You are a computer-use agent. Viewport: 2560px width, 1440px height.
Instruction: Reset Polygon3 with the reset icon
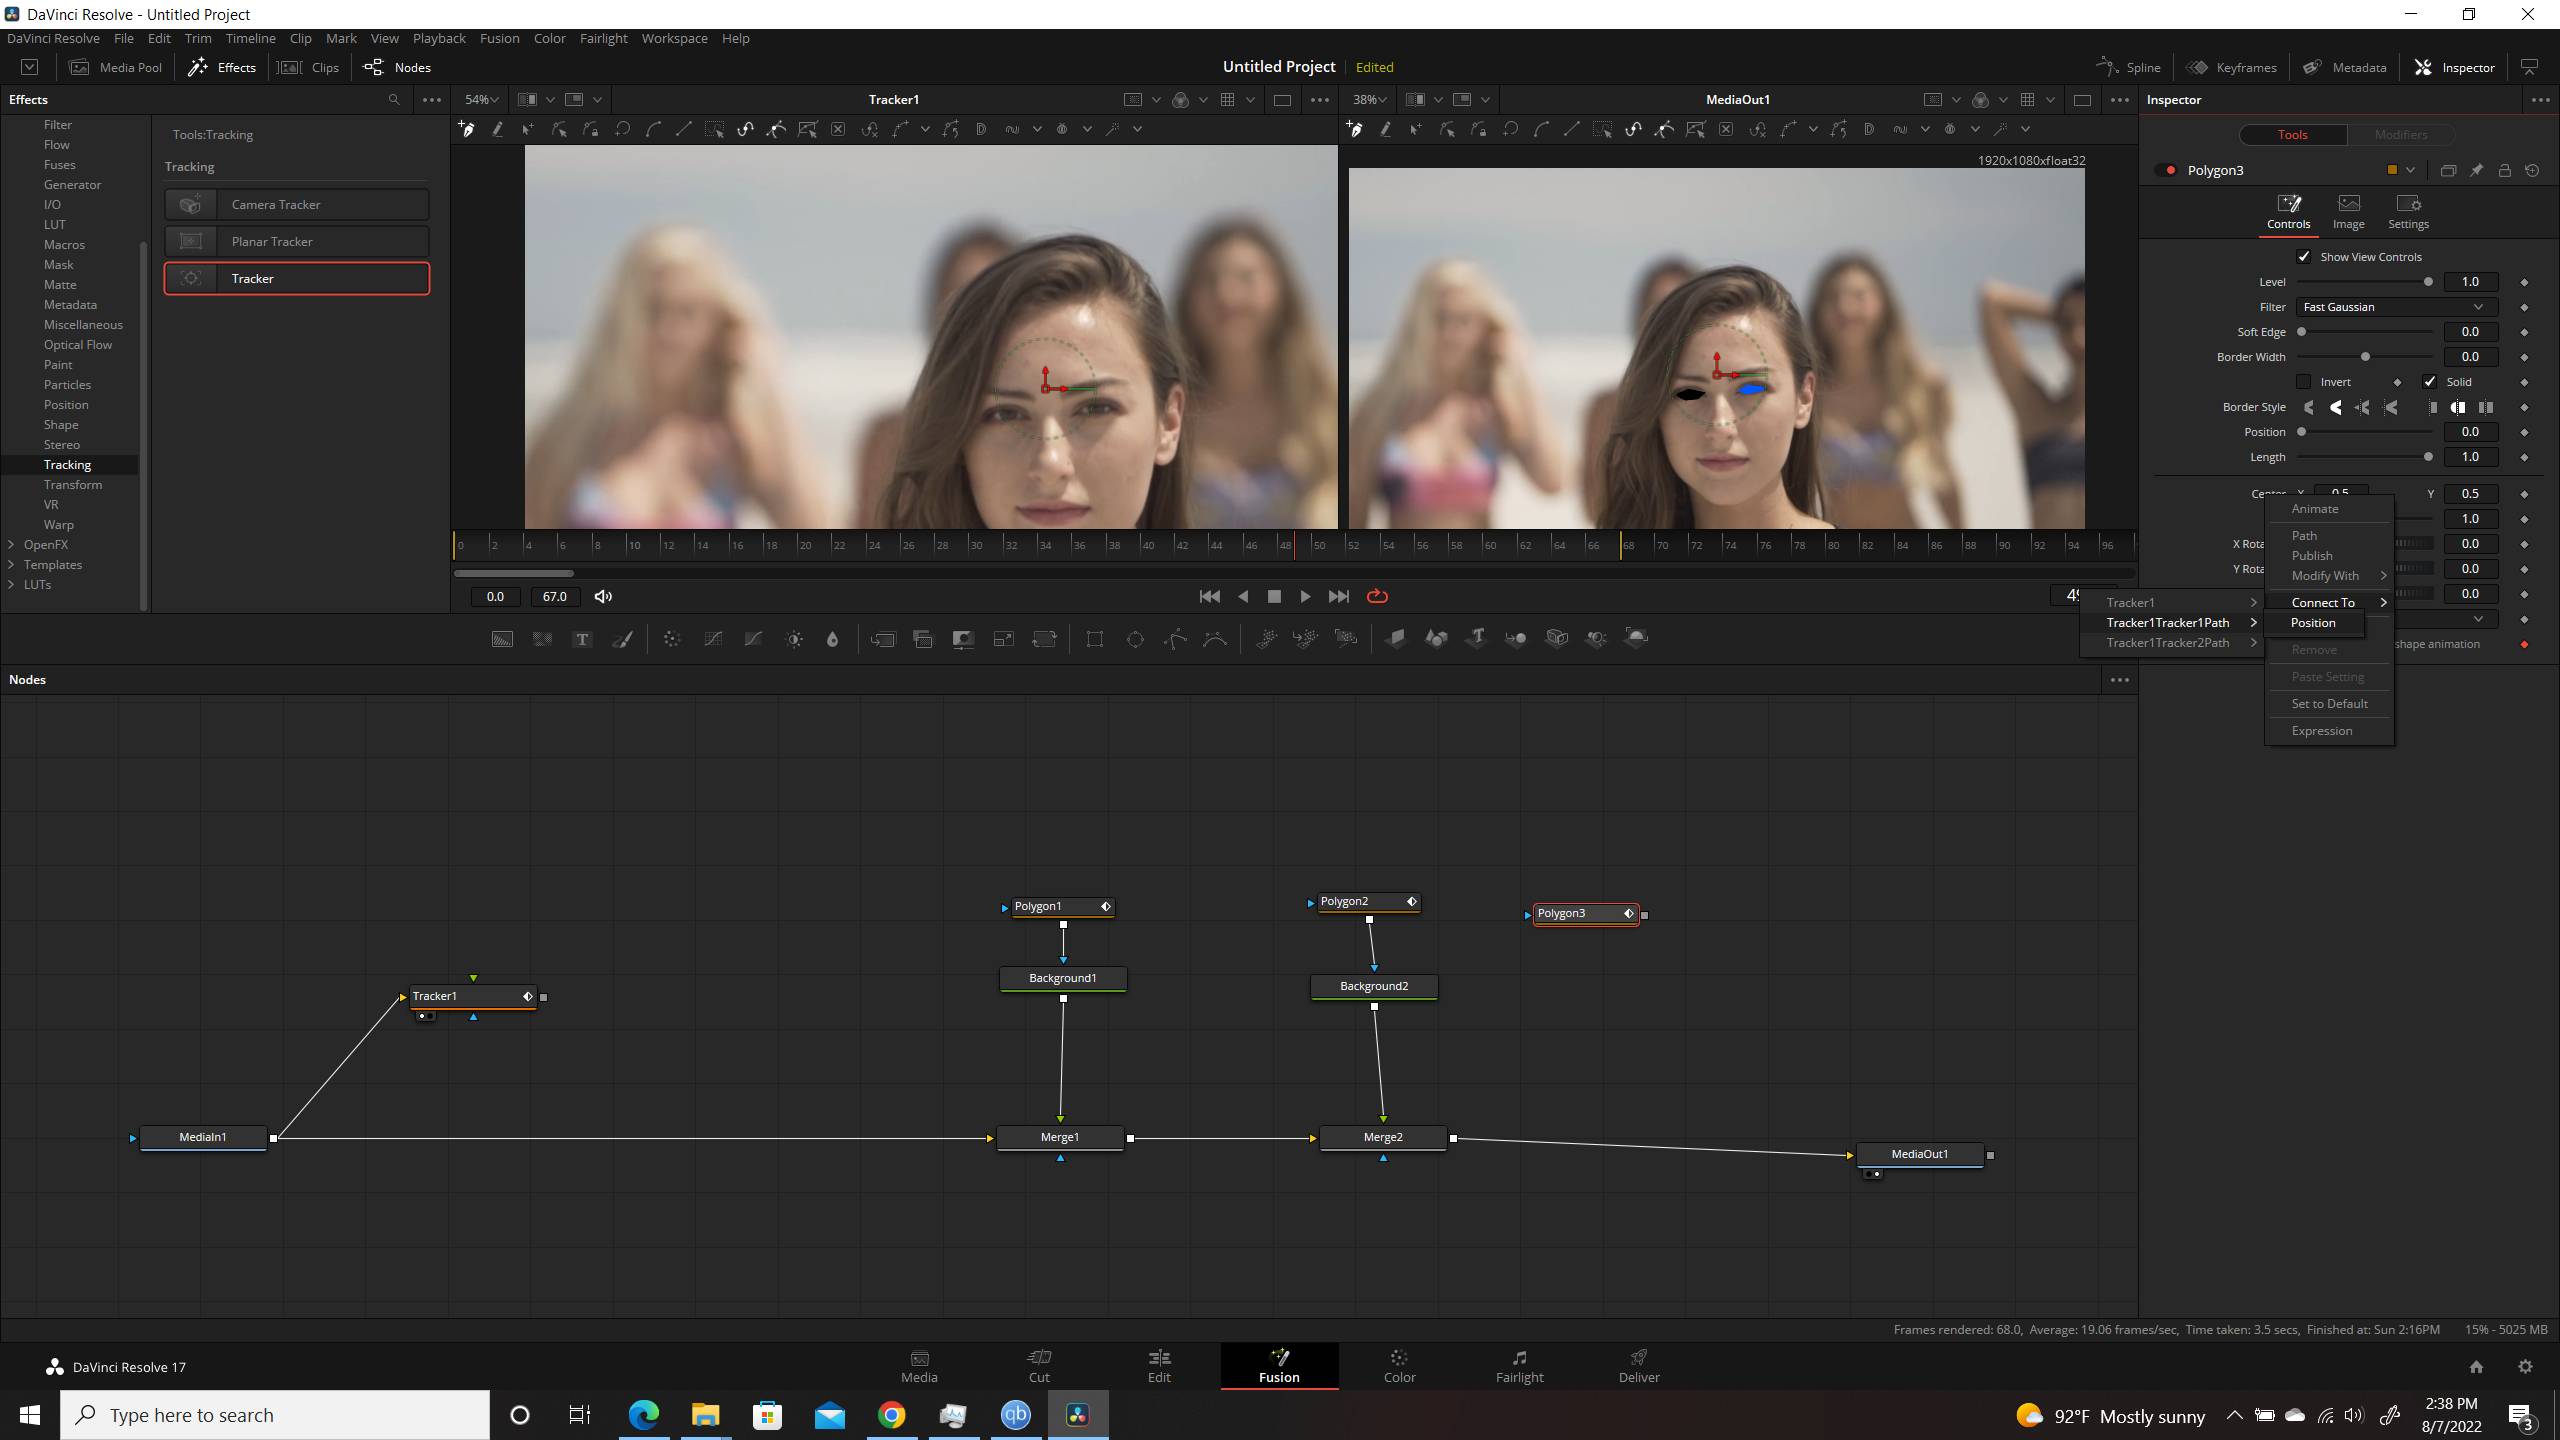(x=2532, y=170)
